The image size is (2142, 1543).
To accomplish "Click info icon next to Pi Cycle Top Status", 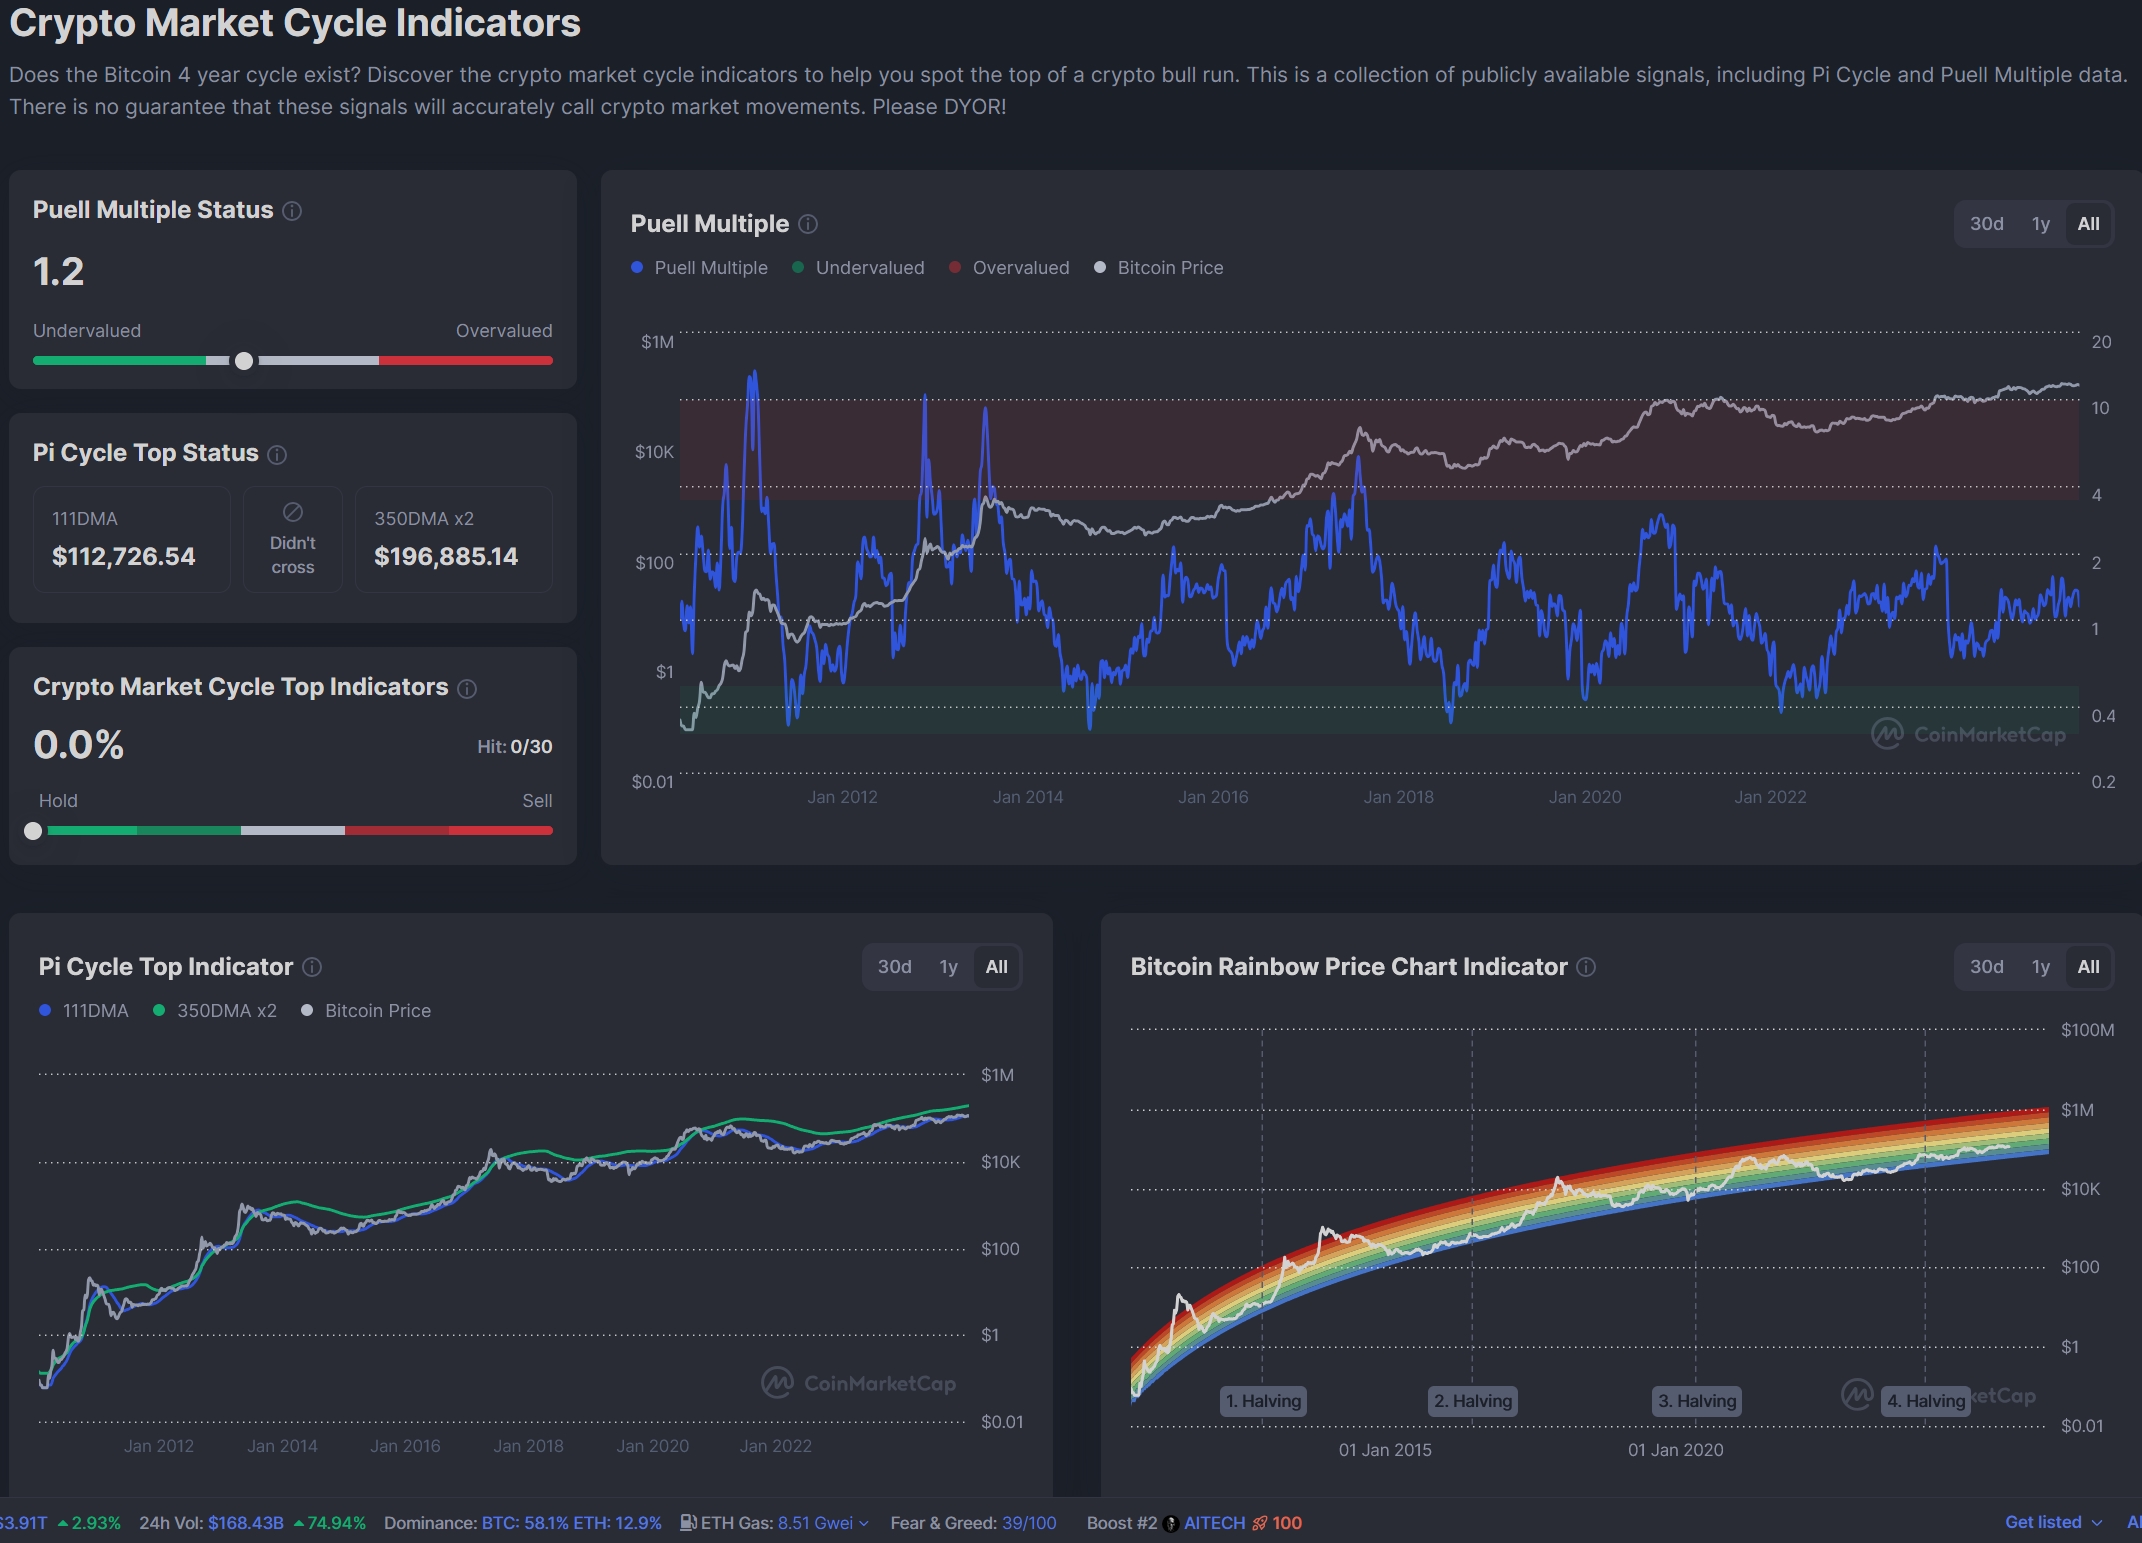I will (277, 455).
